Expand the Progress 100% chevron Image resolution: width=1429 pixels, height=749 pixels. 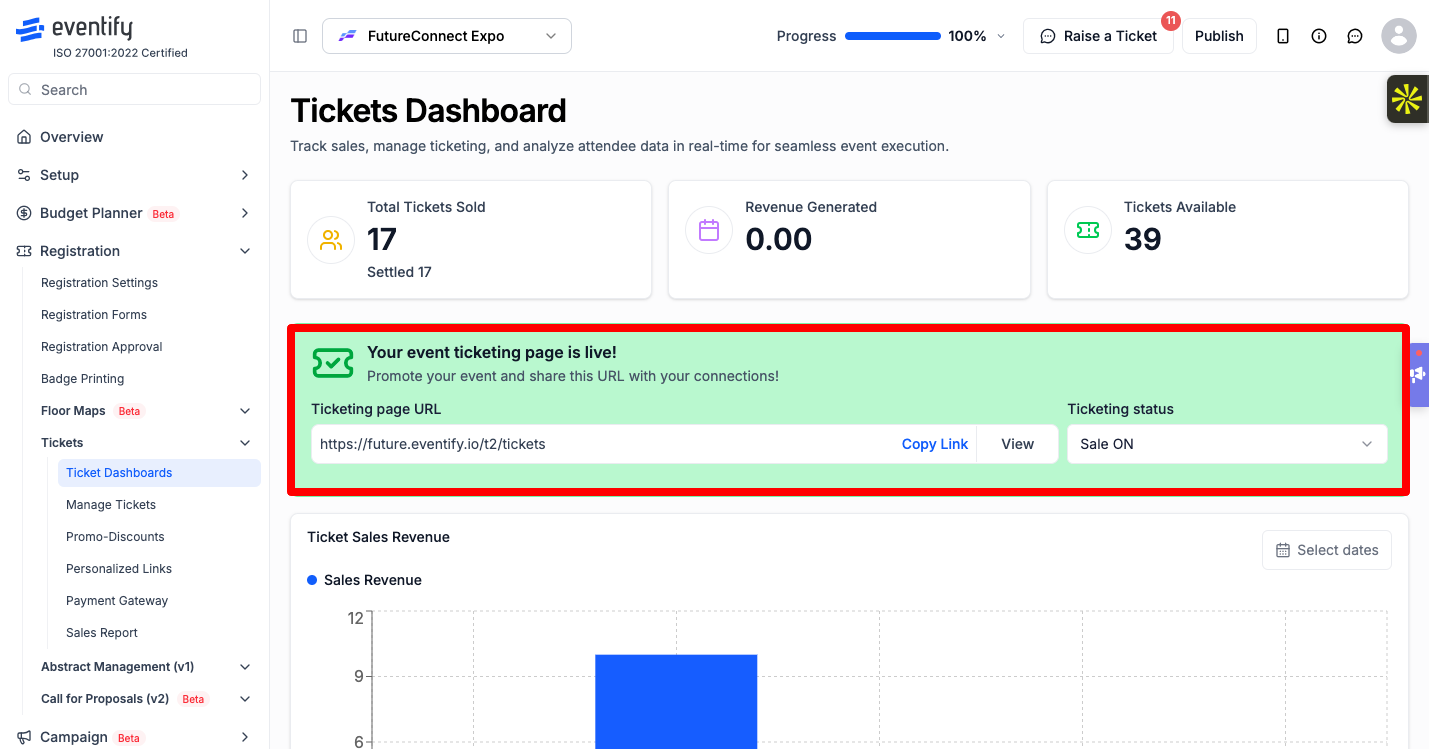click(x=1001, y=36)
